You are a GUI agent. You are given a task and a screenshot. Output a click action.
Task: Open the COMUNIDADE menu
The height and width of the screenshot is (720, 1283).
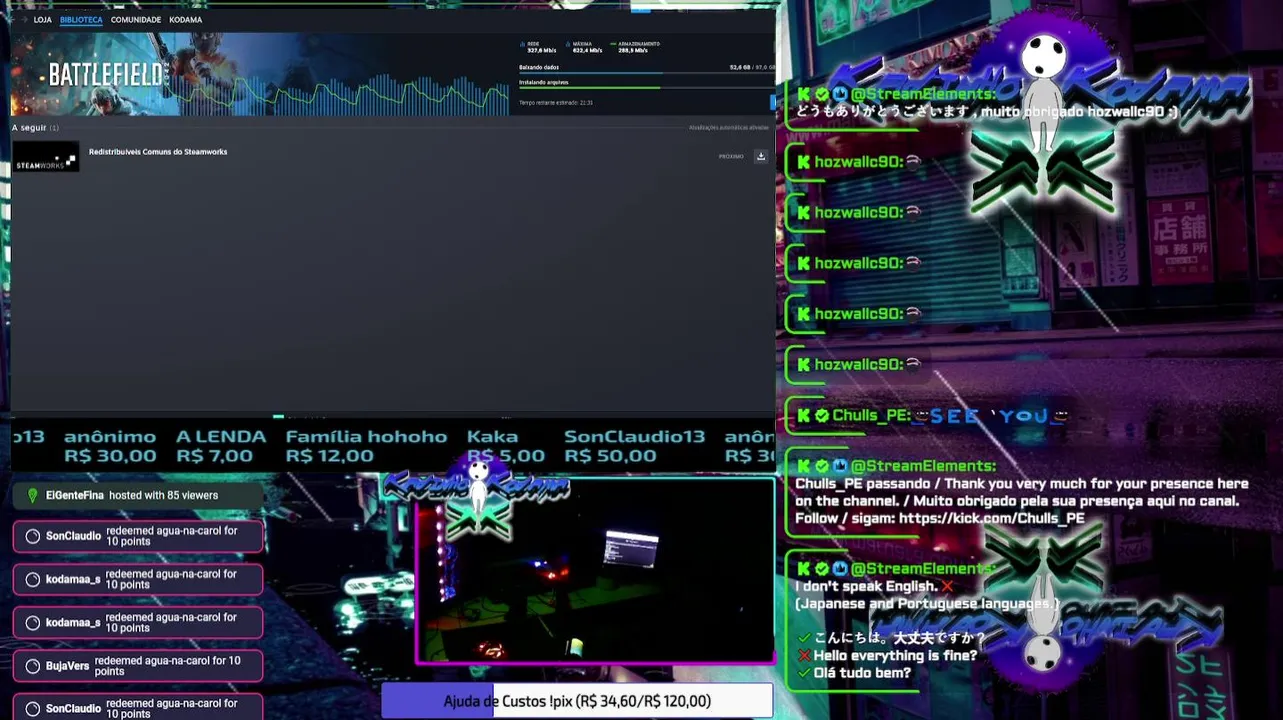coord(136,20)
